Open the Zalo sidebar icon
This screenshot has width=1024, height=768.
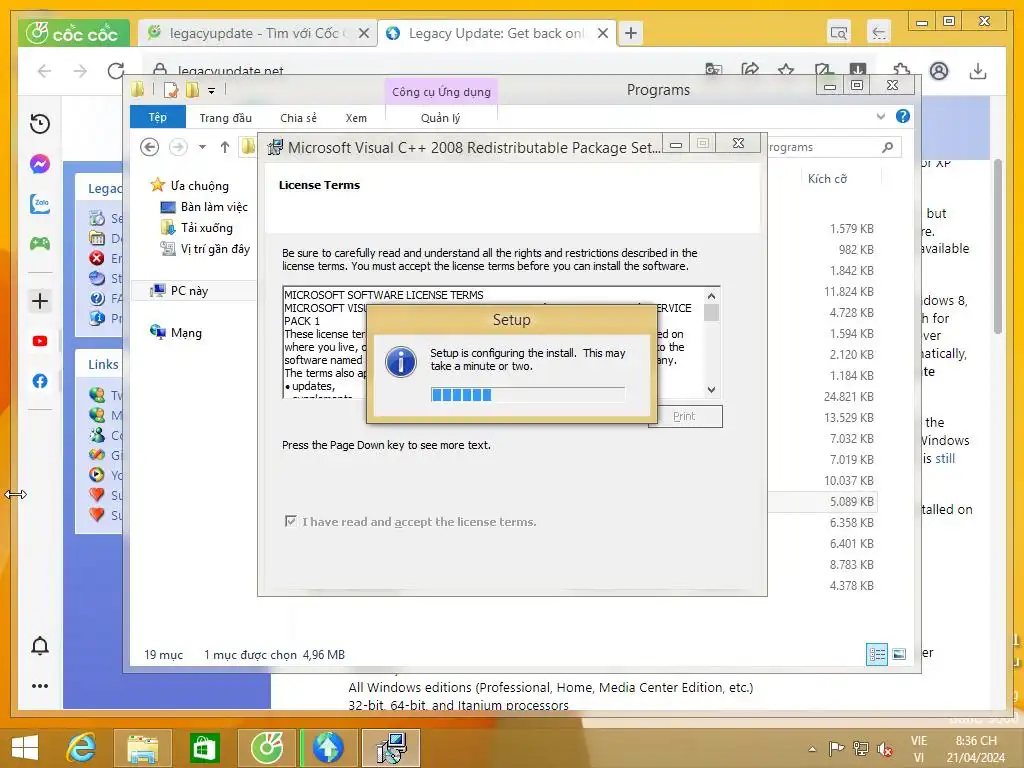coord(40,204)
